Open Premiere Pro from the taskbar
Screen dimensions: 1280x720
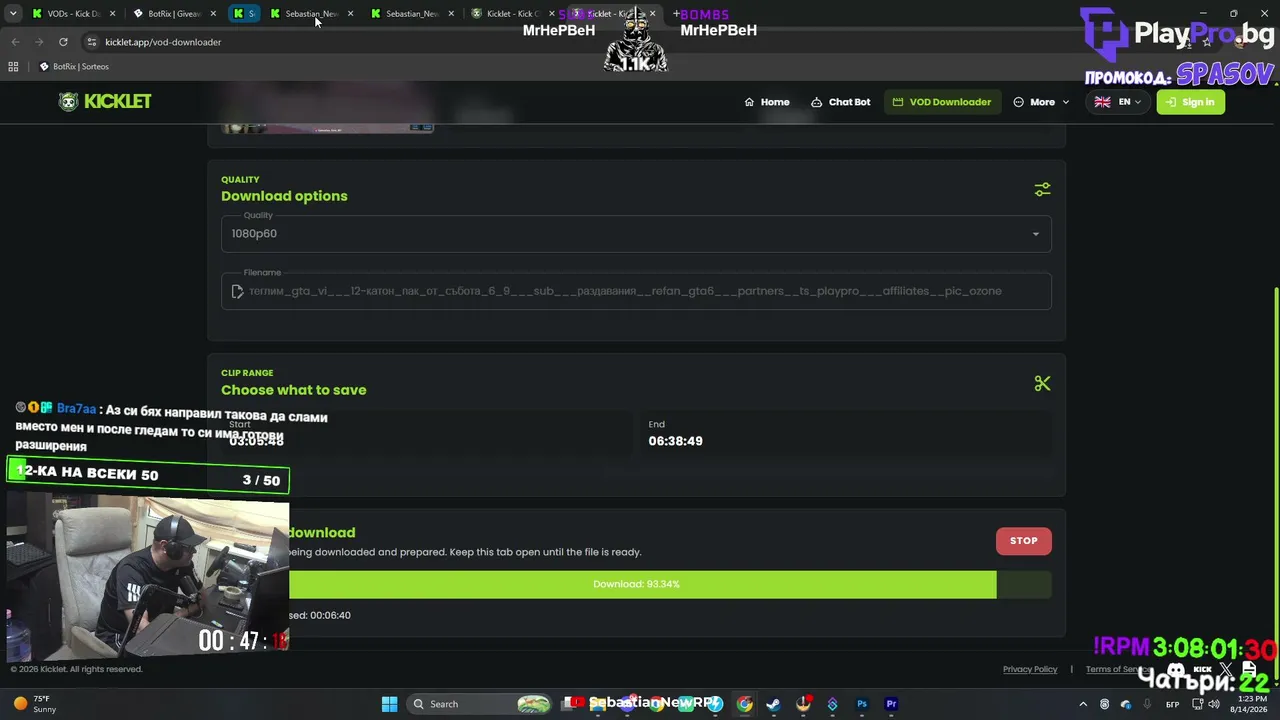point(891,704)
